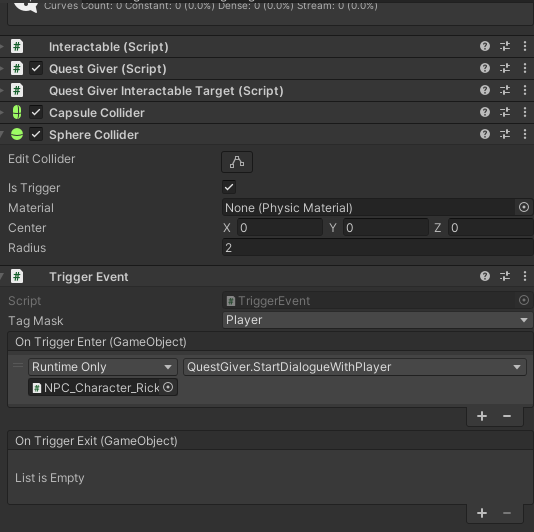Click the Sphere Collider green icon
The image size is (534, 532).
click(17, 134)
